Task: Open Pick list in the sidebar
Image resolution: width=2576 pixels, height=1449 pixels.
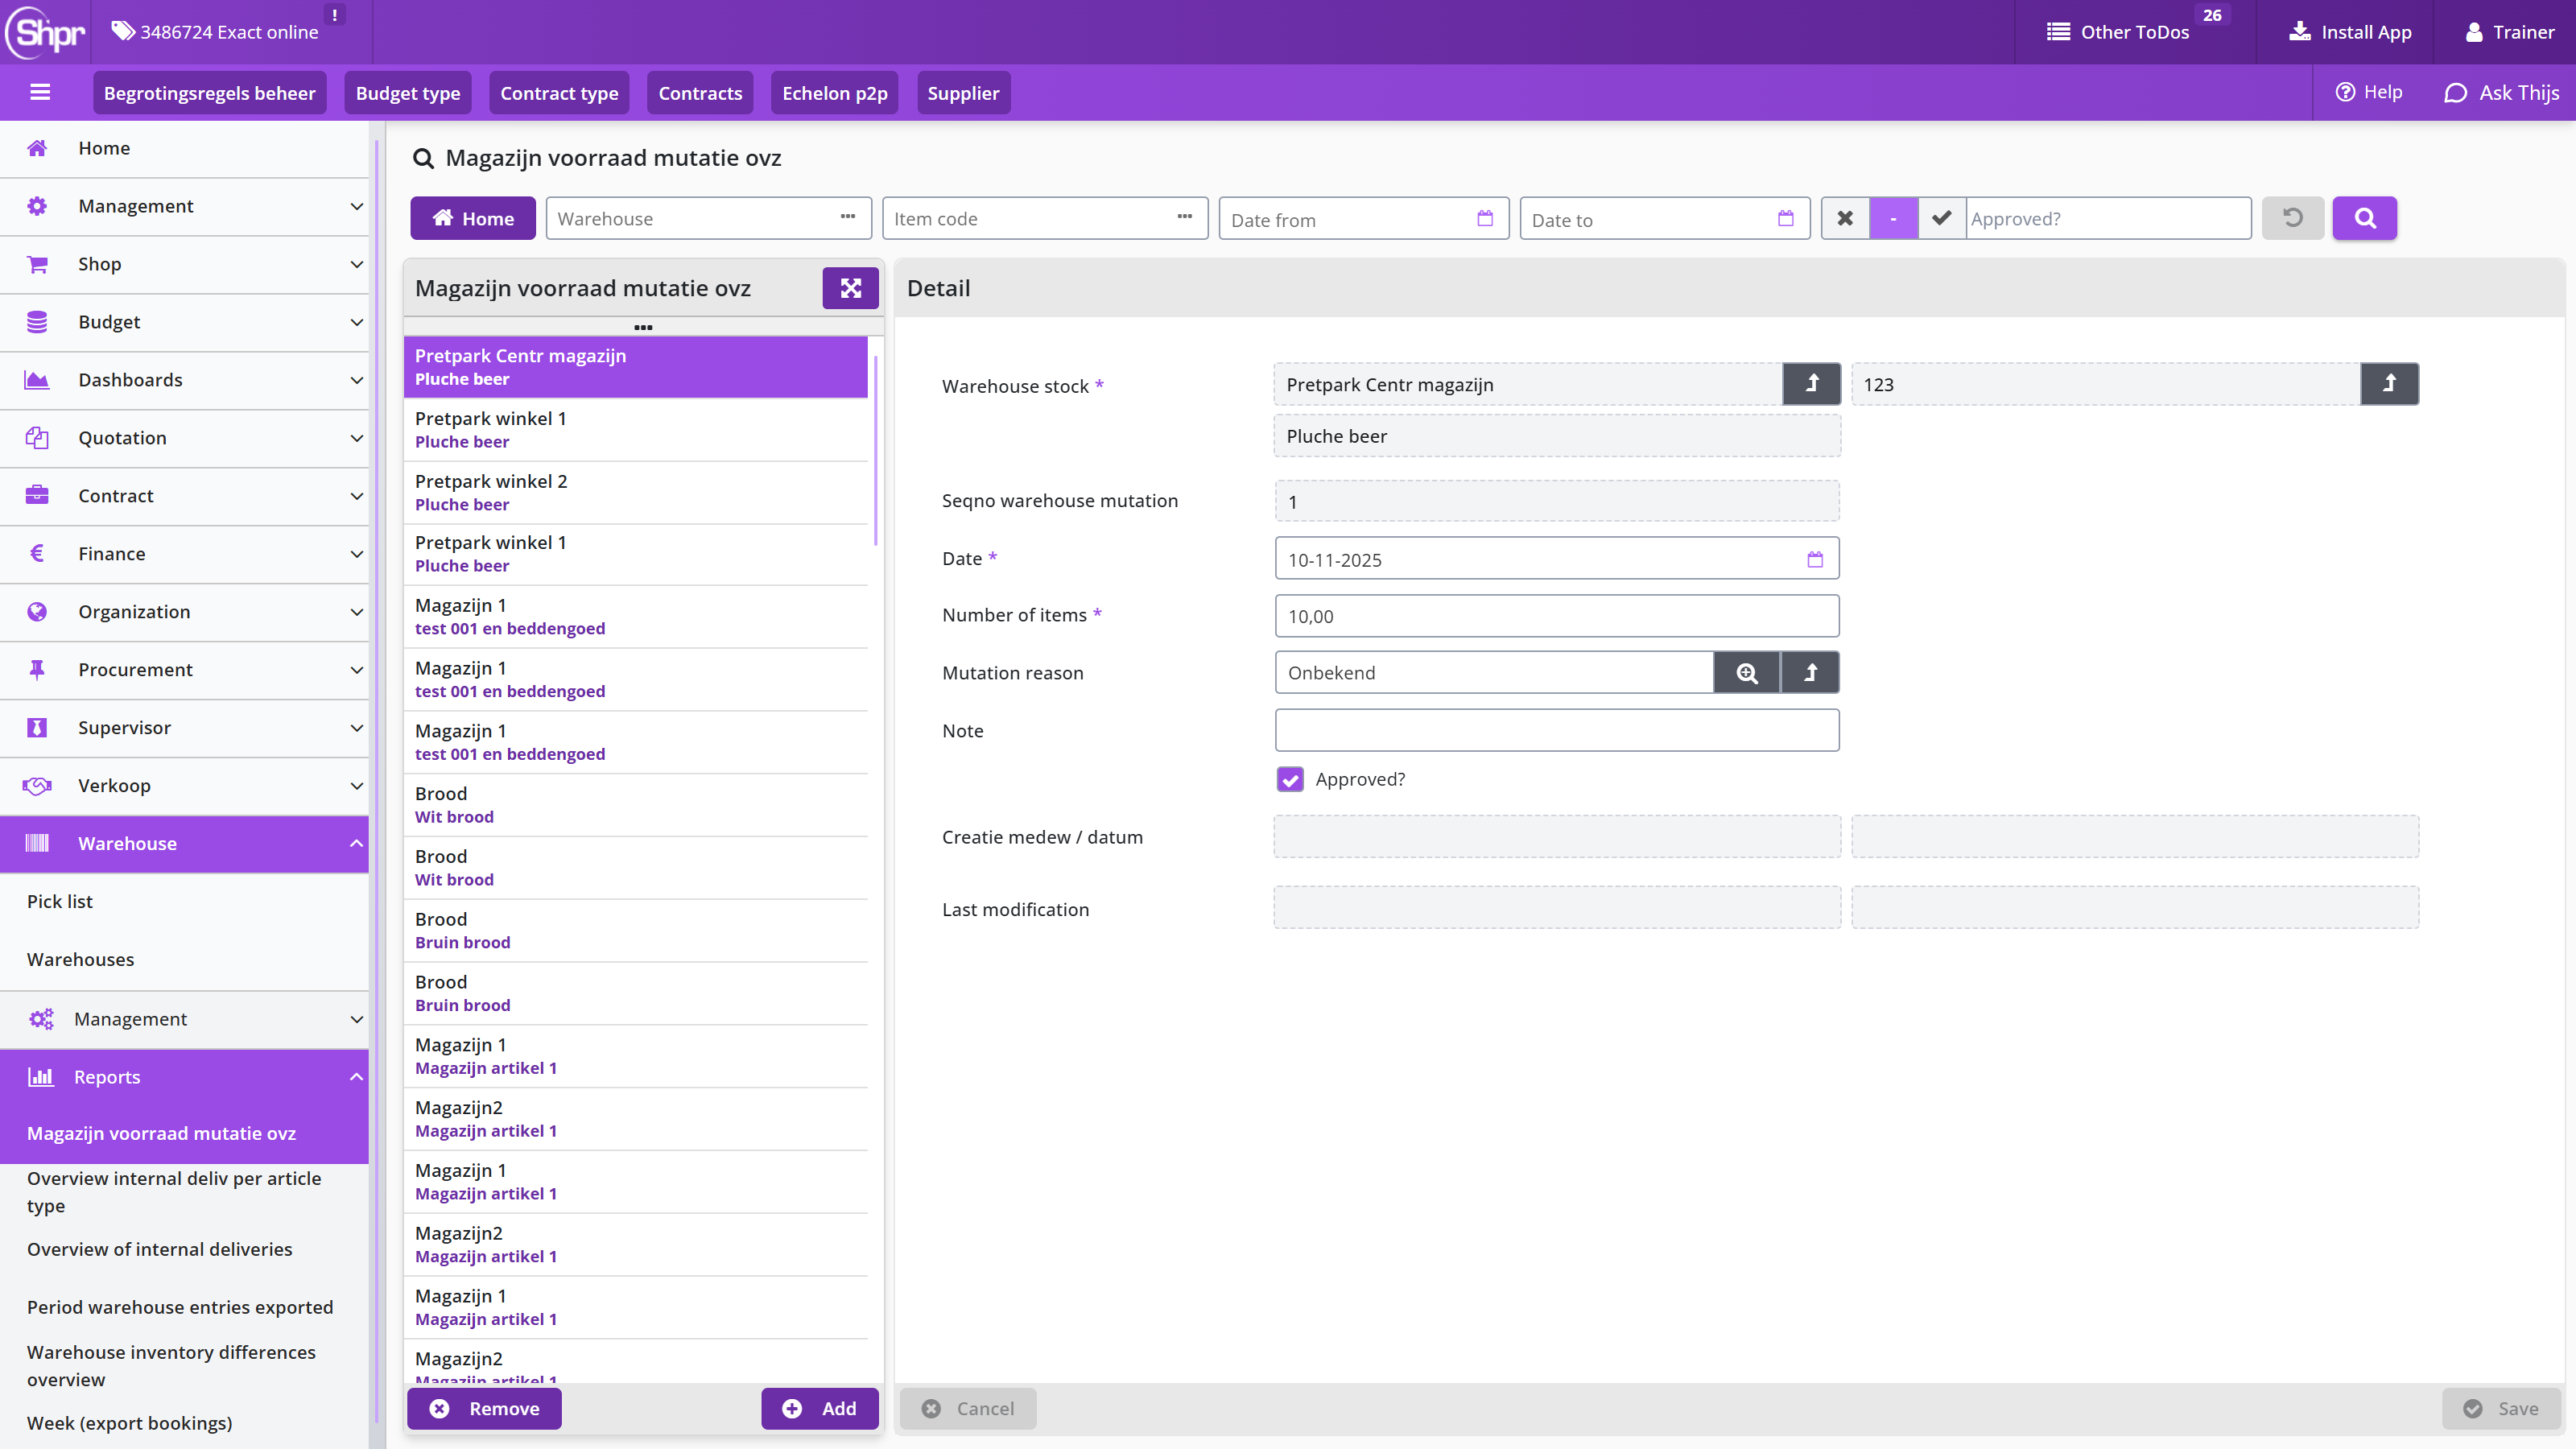Action: point(60,901)
